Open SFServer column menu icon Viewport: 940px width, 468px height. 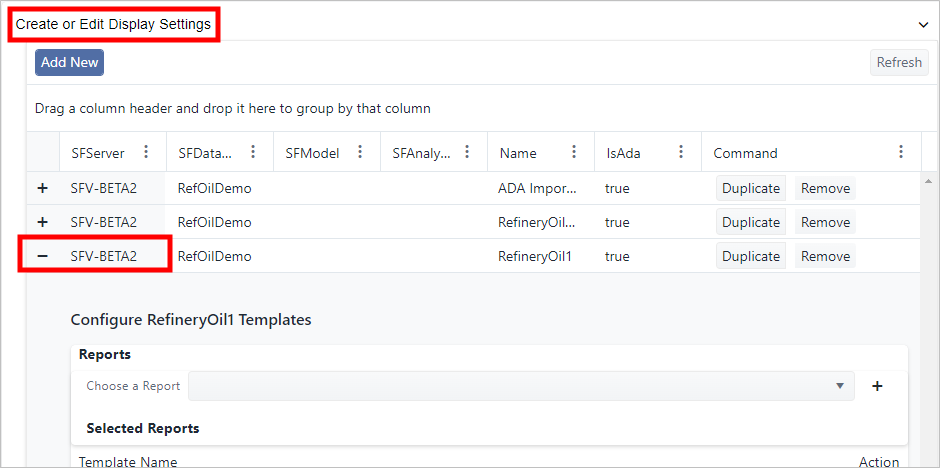147,152
